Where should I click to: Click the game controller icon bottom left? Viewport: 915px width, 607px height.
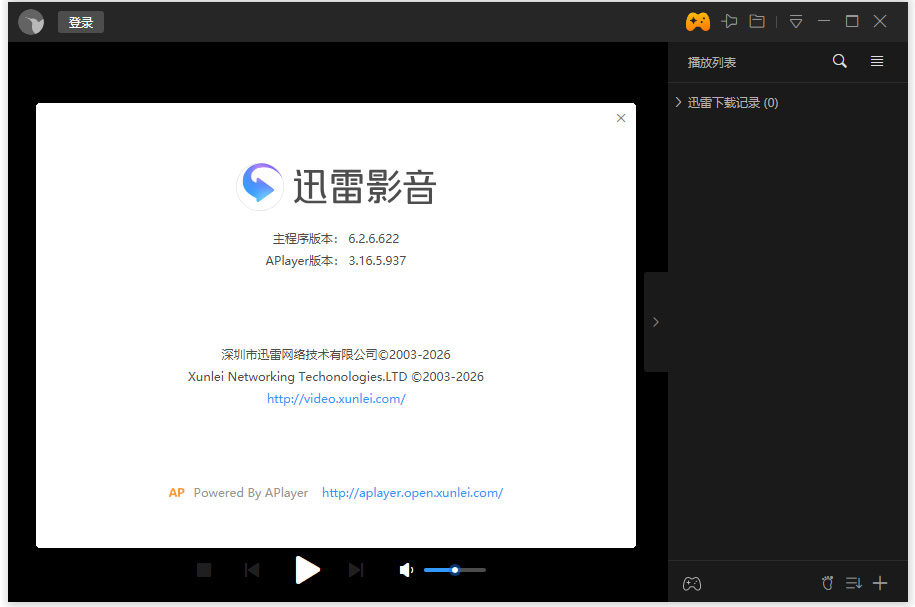(x=691, y=583)
